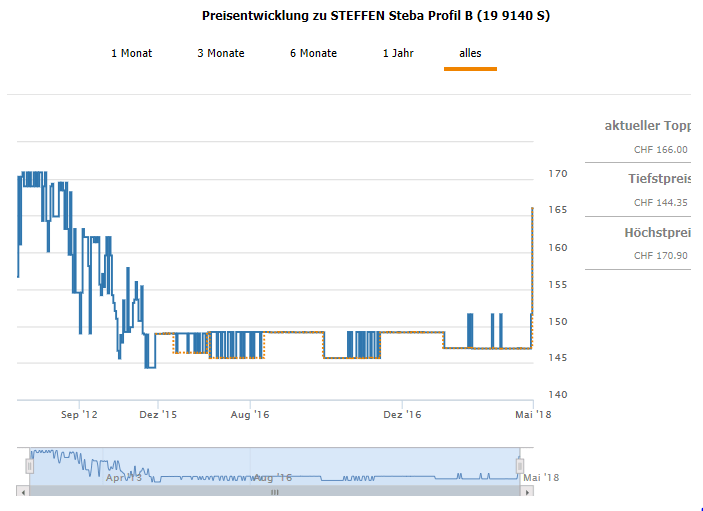
Task: Grab the left range handle of the navigator
Action: tap(30, 466)
